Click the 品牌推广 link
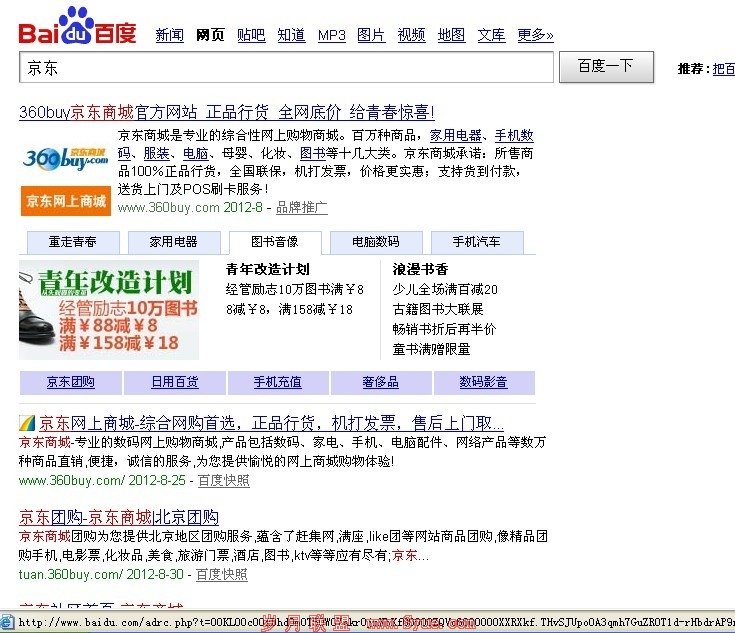This screenshot has height=633, width=735. tap(301, 207)
